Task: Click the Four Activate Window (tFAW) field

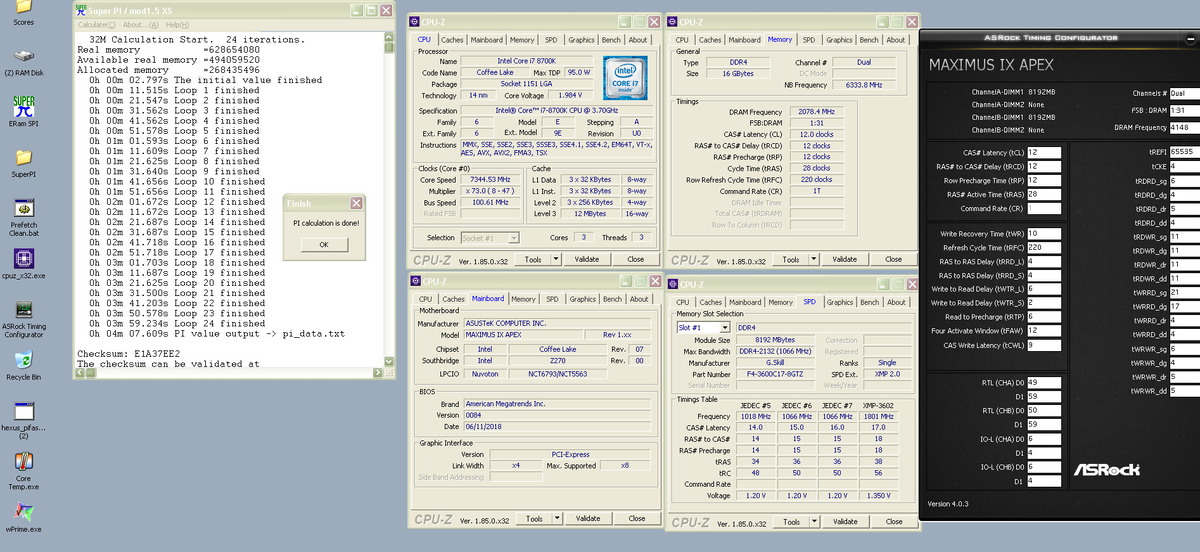Action: (1045, 331)
